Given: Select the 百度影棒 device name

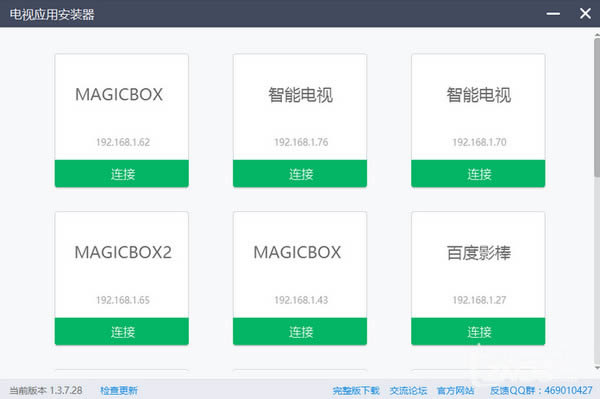Looking at the screenshot, I should pos(478,253).
